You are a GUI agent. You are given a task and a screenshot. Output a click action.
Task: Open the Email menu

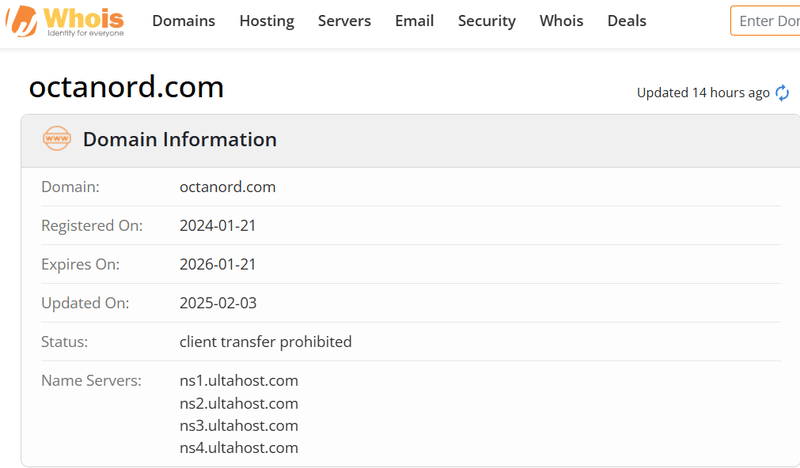click(x=414, y=21)
